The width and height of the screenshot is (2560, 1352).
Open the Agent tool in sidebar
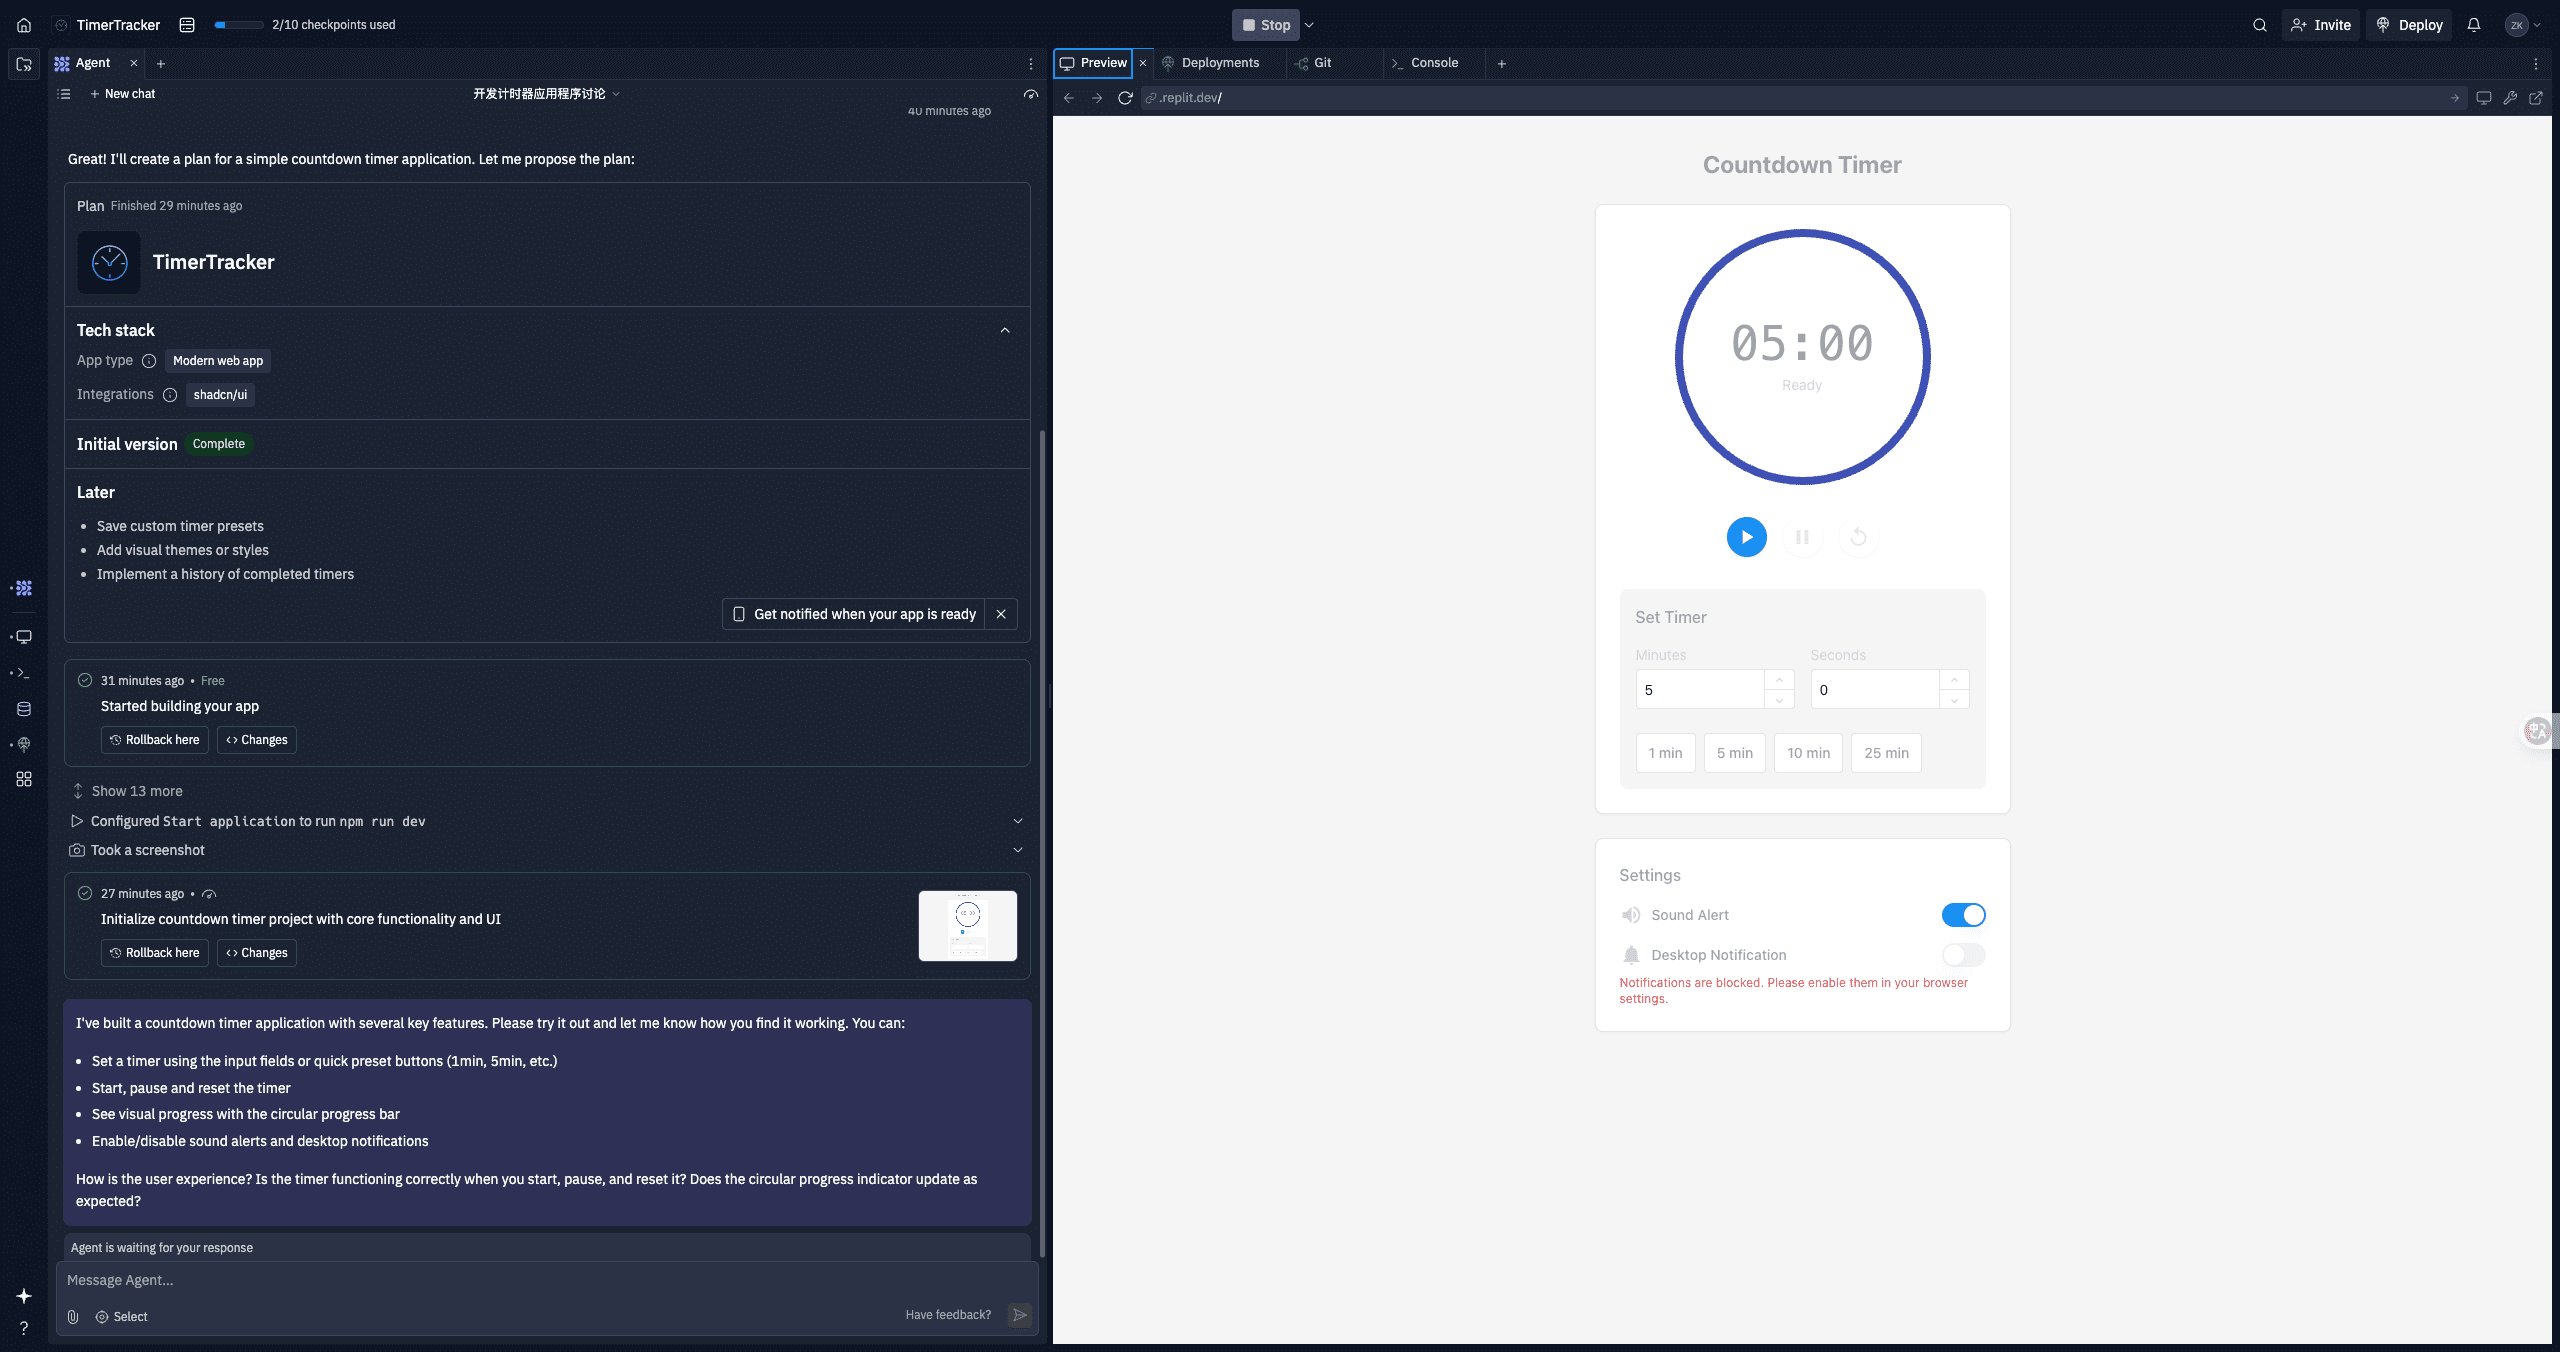point(24,588)
